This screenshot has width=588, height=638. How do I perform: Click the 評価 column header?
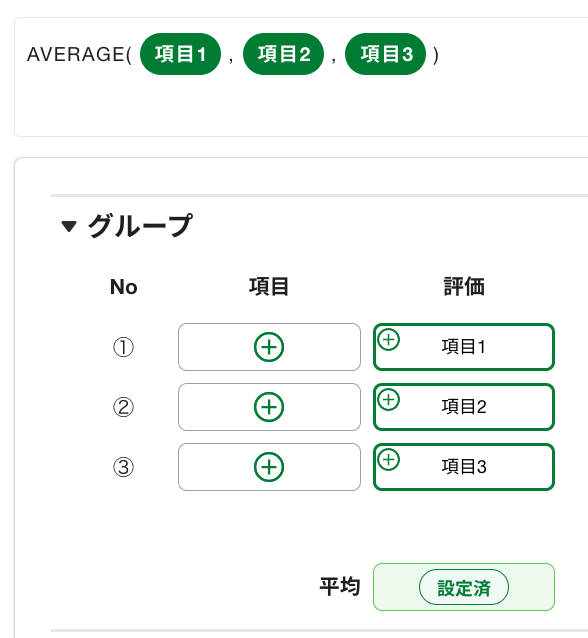[x=464, y=286]
